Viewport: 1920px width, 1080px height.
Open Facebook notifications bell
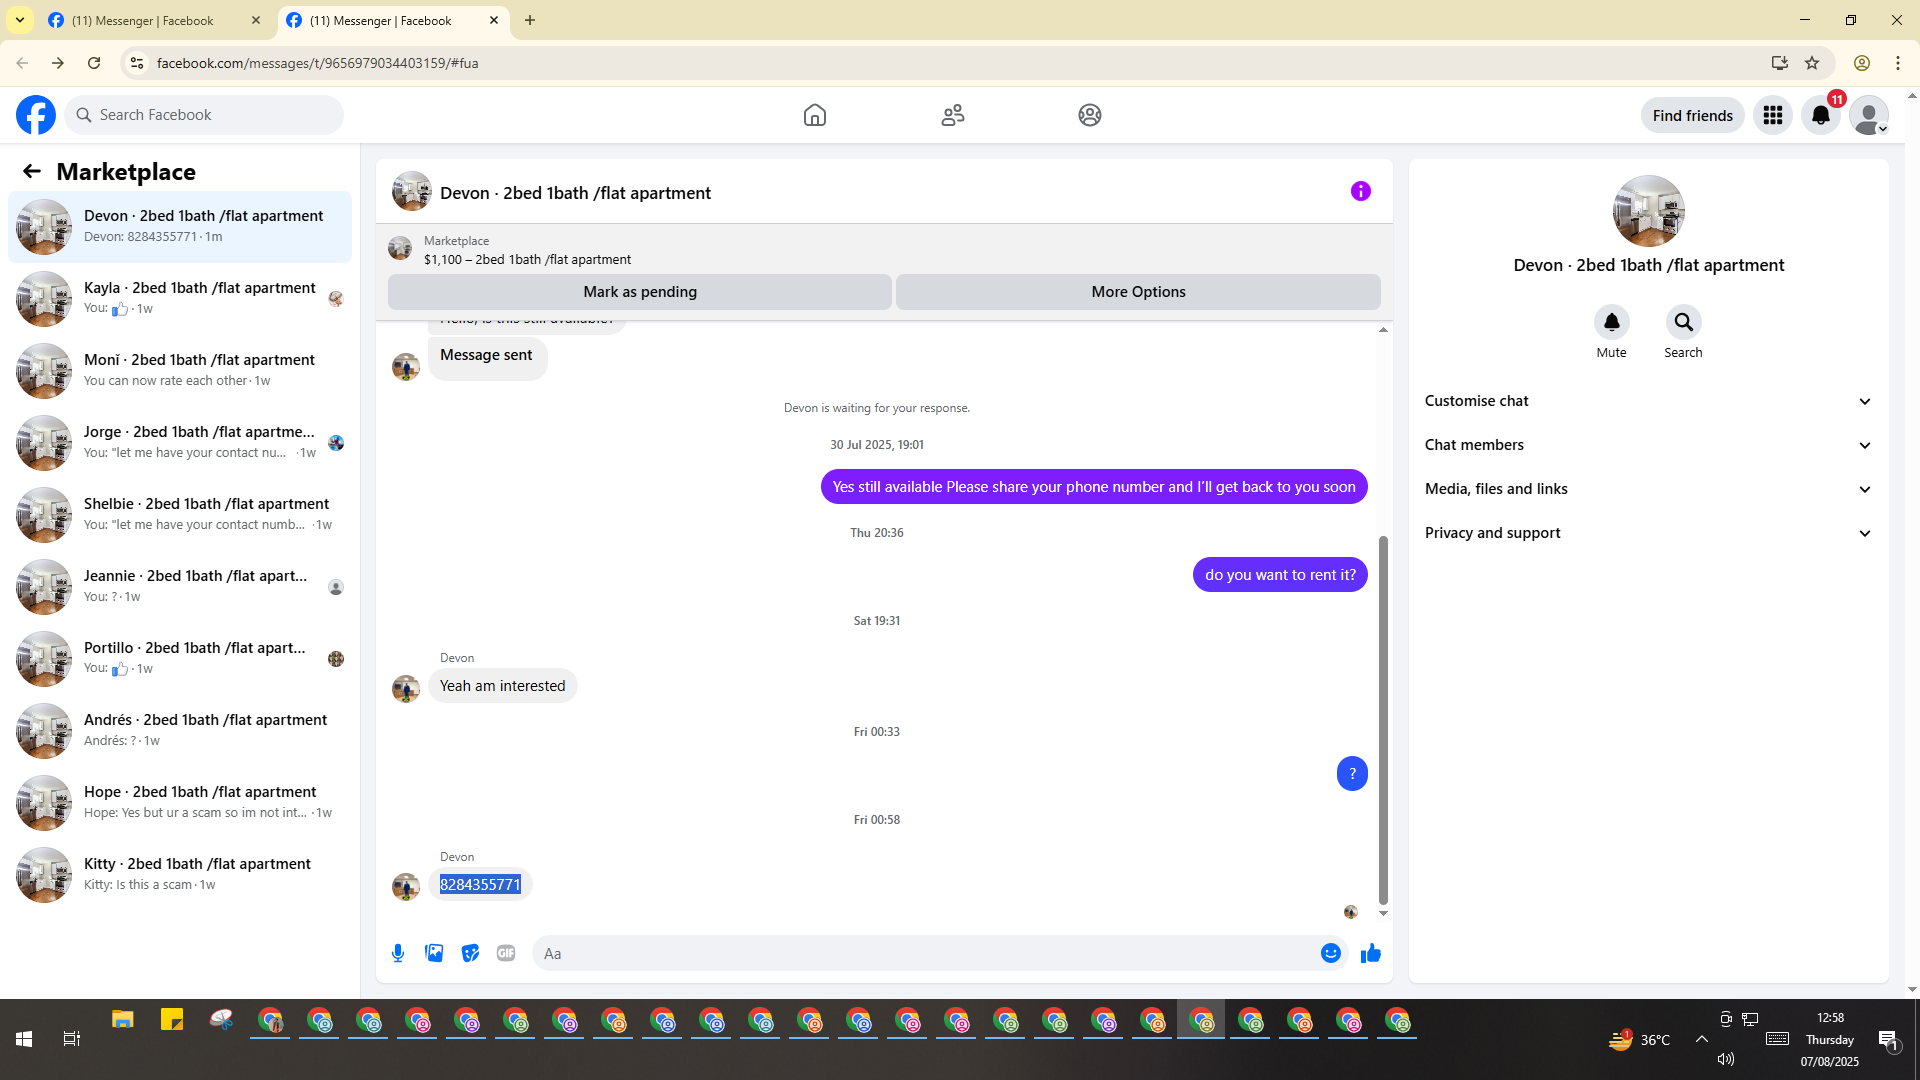click(x=1820, y=115)
